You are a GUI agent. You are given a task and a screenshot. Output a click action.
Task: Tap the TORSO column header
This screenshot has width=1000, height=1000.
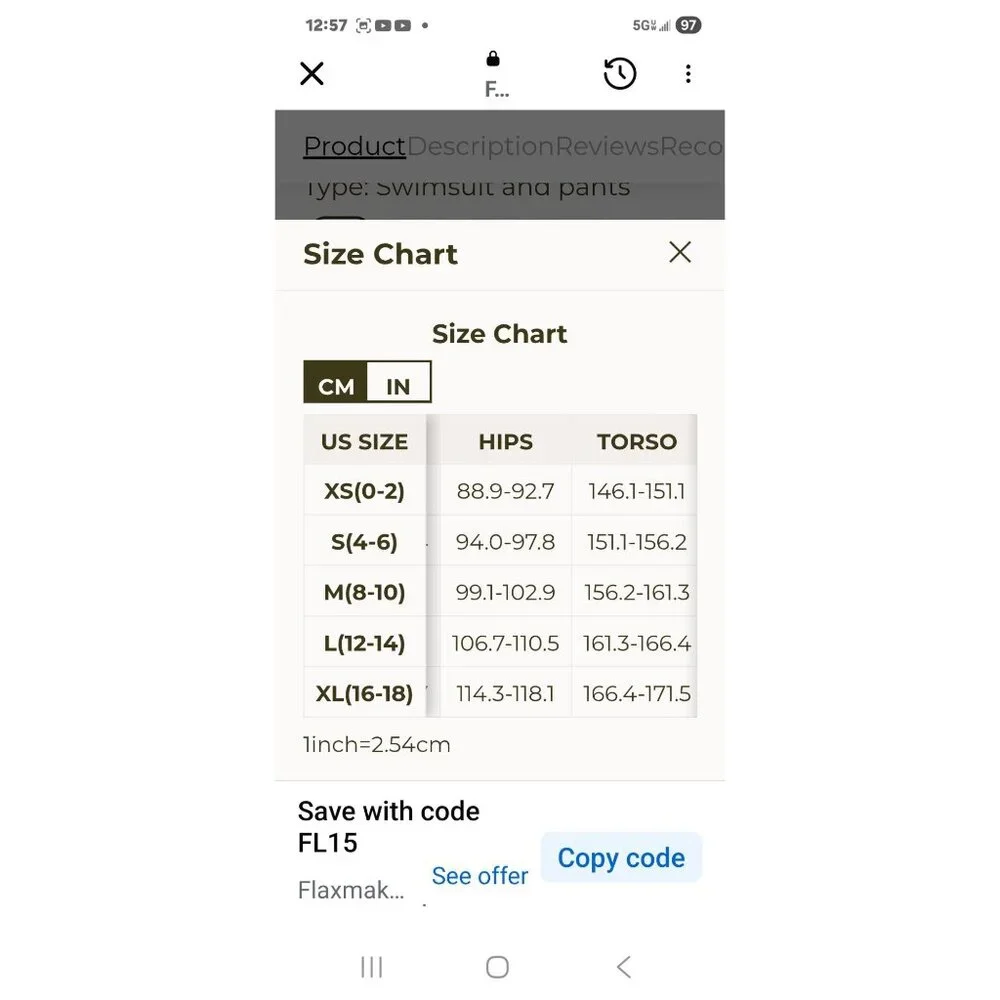click(x=636, y=441)
